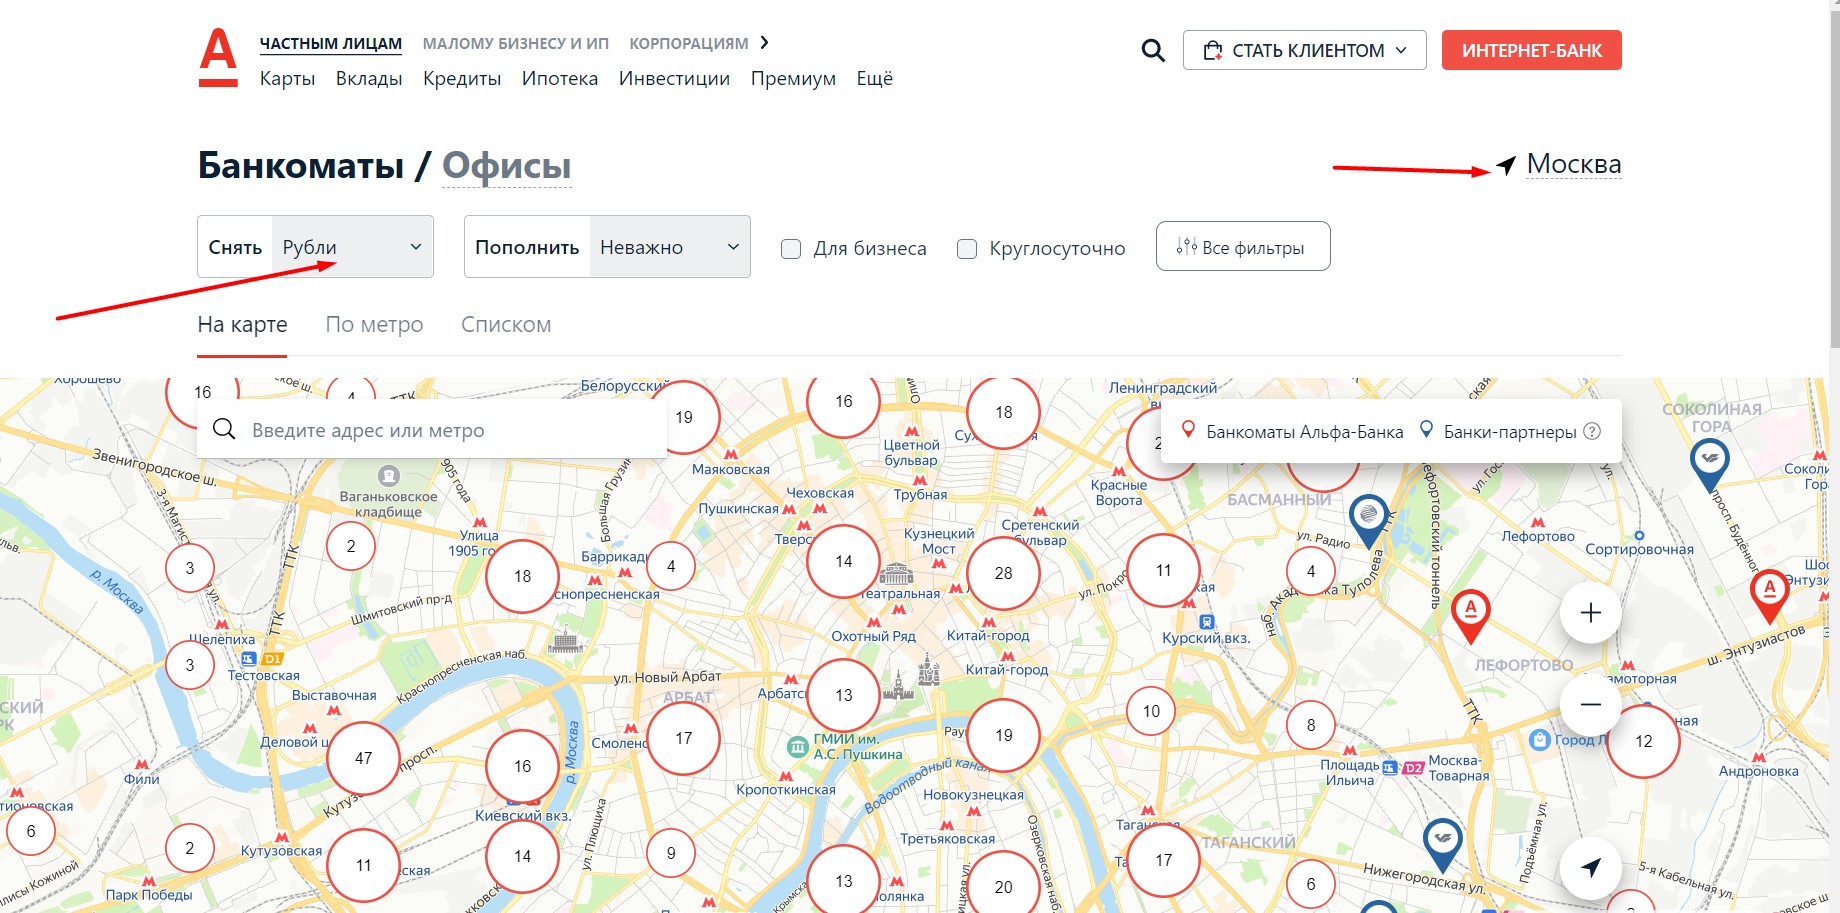This screenshot has height=913, width=1840.
Task: Open the Кредиты menu item
Action: (462, 78)
